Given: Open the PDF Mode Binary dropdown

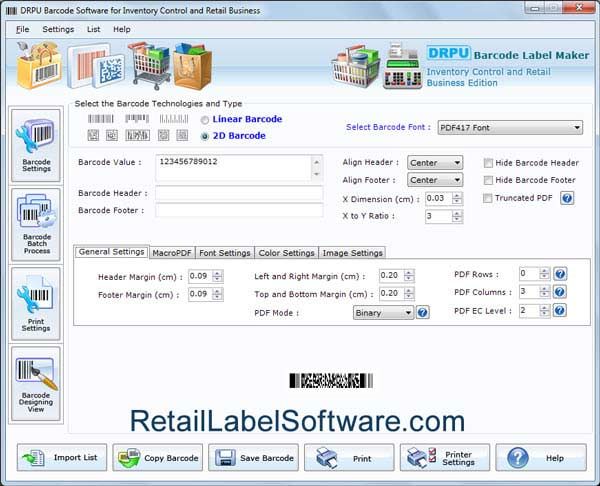Looking at the screenshot, I should pyautogui.click(x=383, y=313).
